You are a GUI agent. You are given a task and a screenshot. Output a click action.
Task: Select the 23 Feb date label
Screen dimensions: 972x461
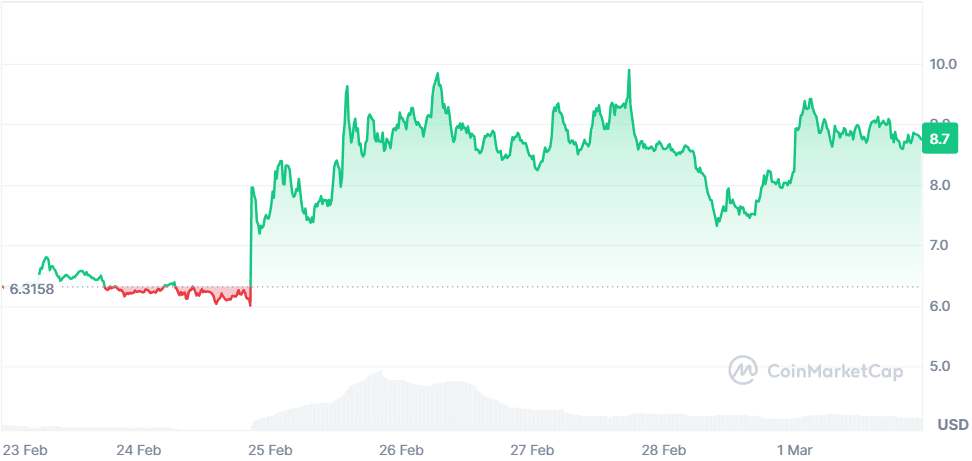click(26, 450)
